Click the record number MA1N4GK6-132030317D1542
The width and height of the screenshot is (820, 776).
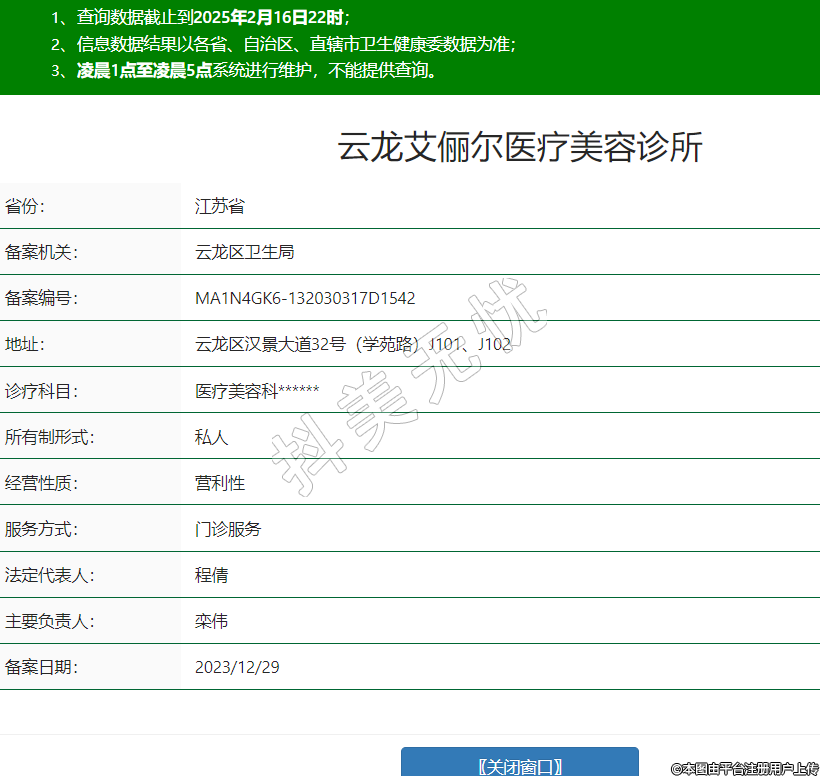[305, 298]
